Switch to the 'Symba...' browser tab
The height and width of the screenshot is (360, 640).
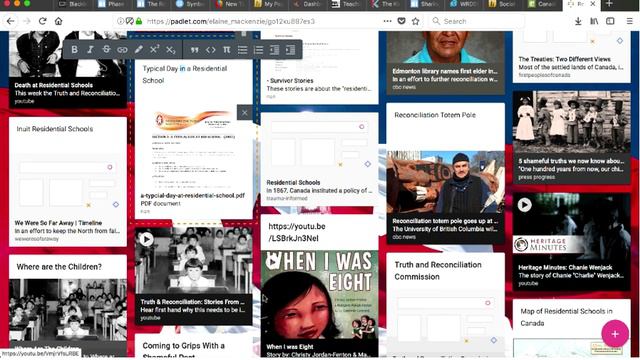(x=191, y=4)
